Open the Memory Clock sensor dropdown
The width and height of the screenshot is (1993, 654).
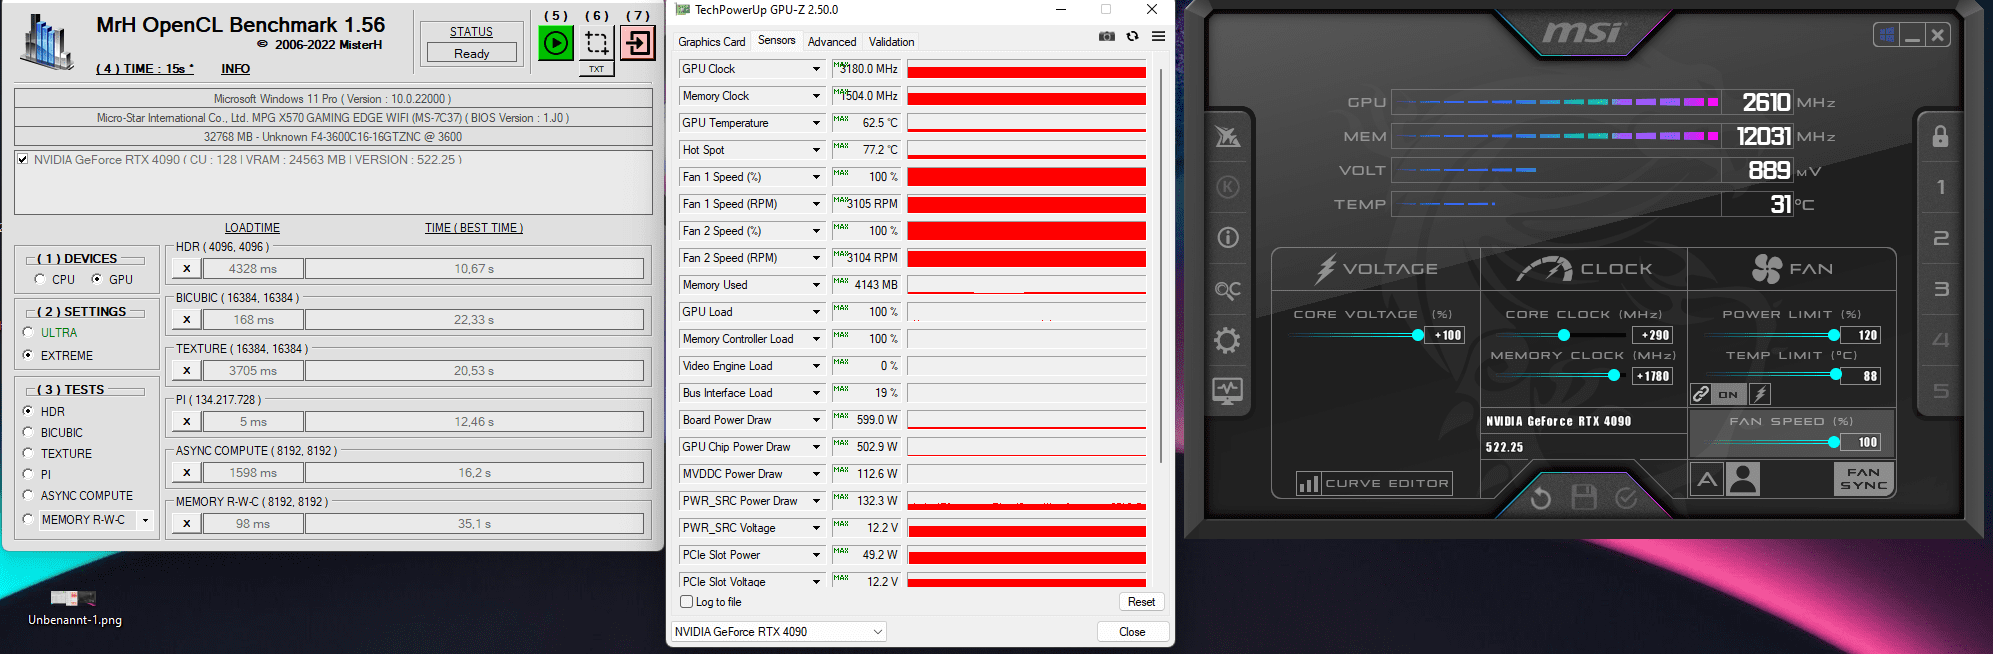pyautogui.click(x=816, y=96)
